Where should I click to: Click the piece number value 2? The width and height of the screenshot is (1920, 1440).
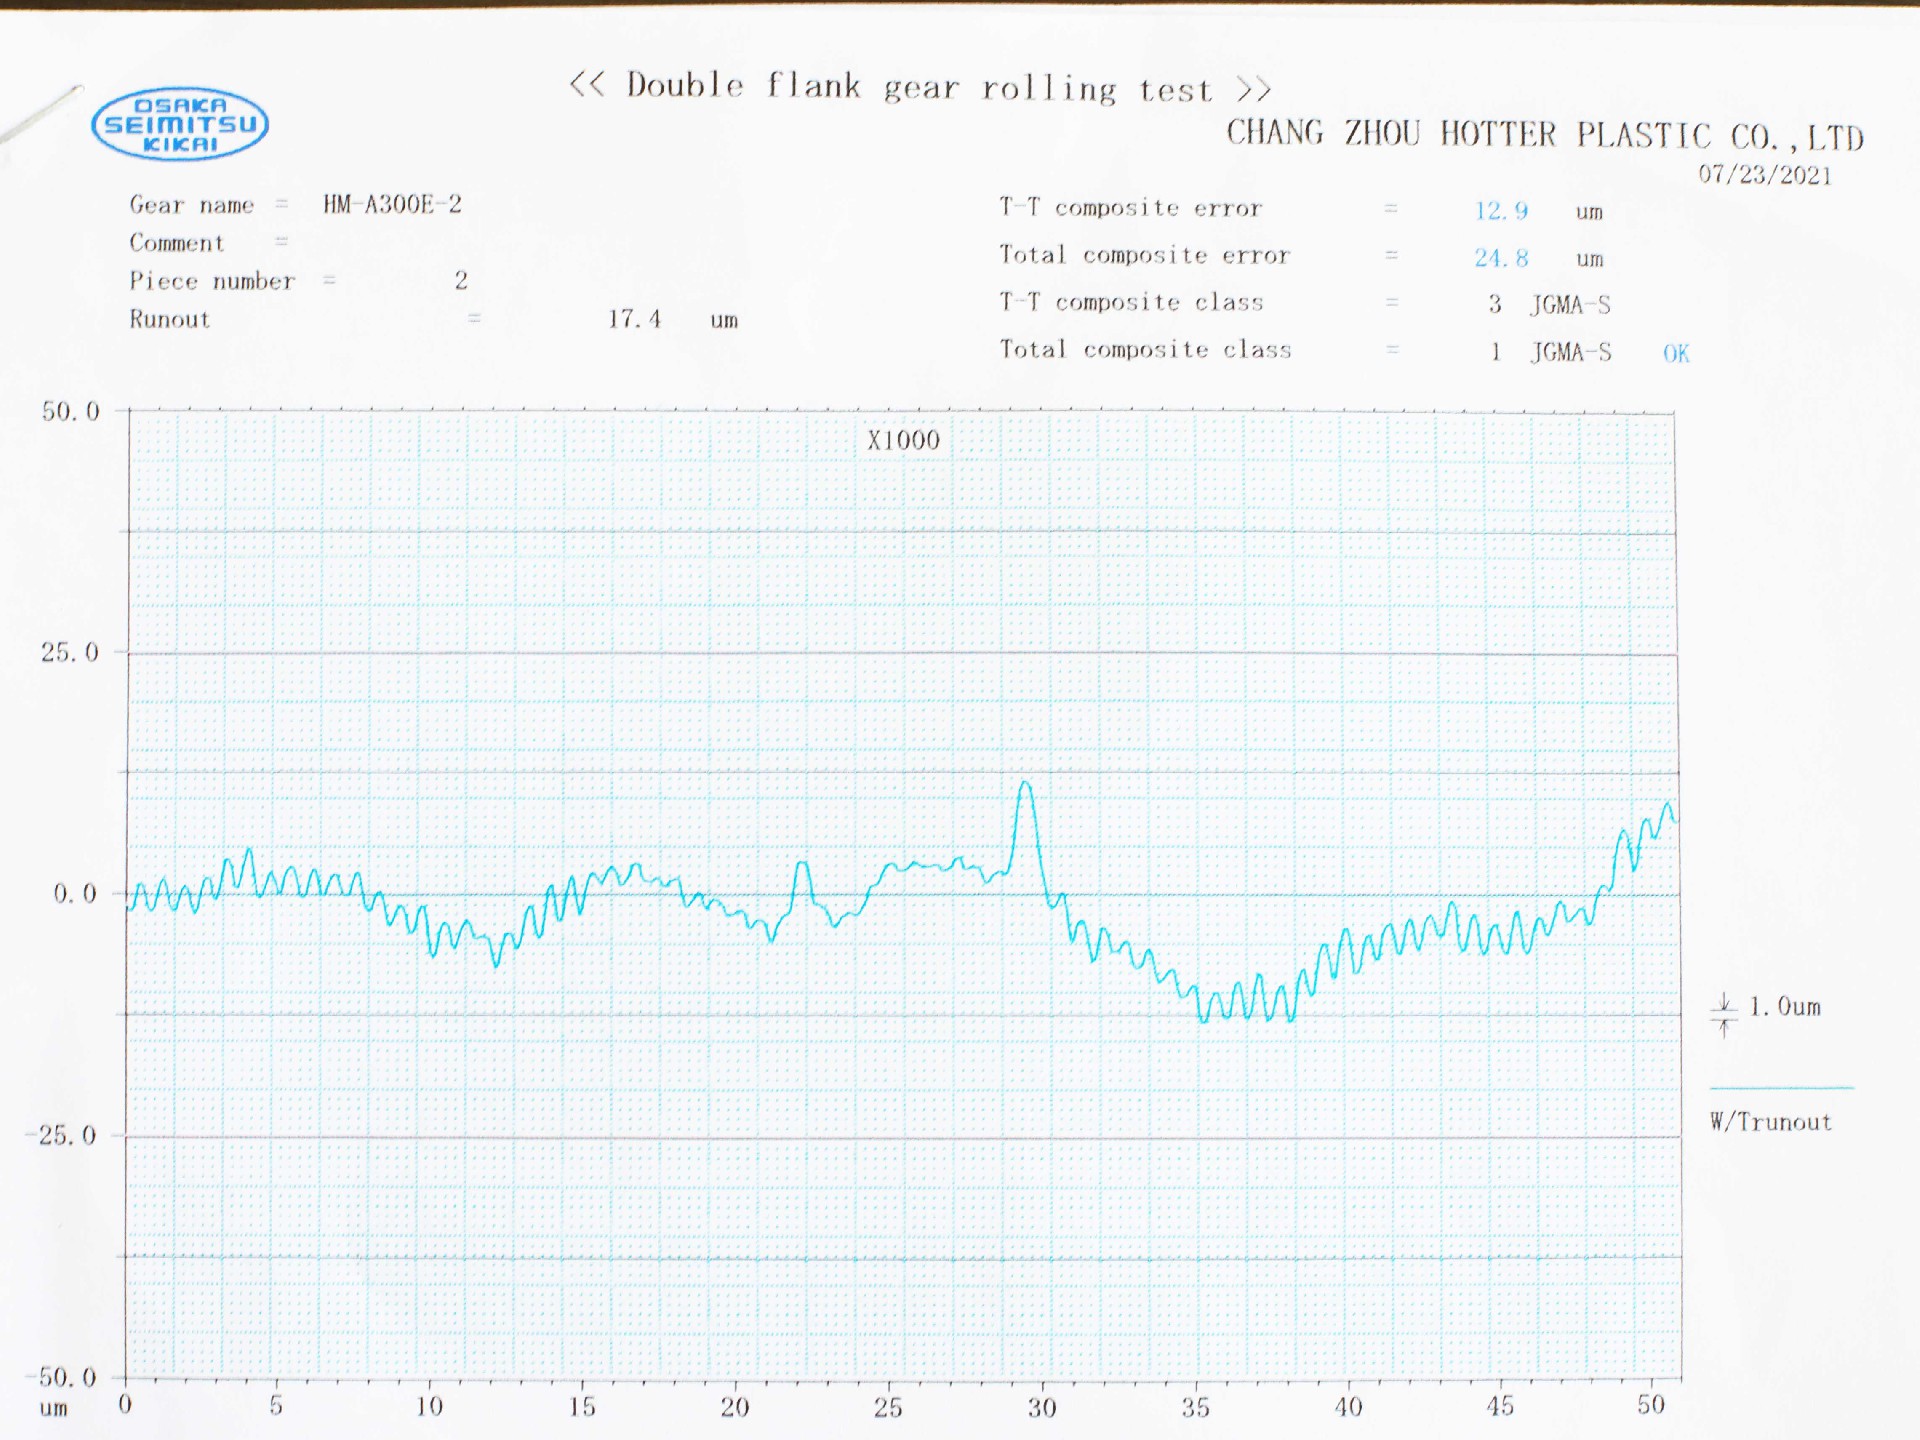tap(461, 280)
